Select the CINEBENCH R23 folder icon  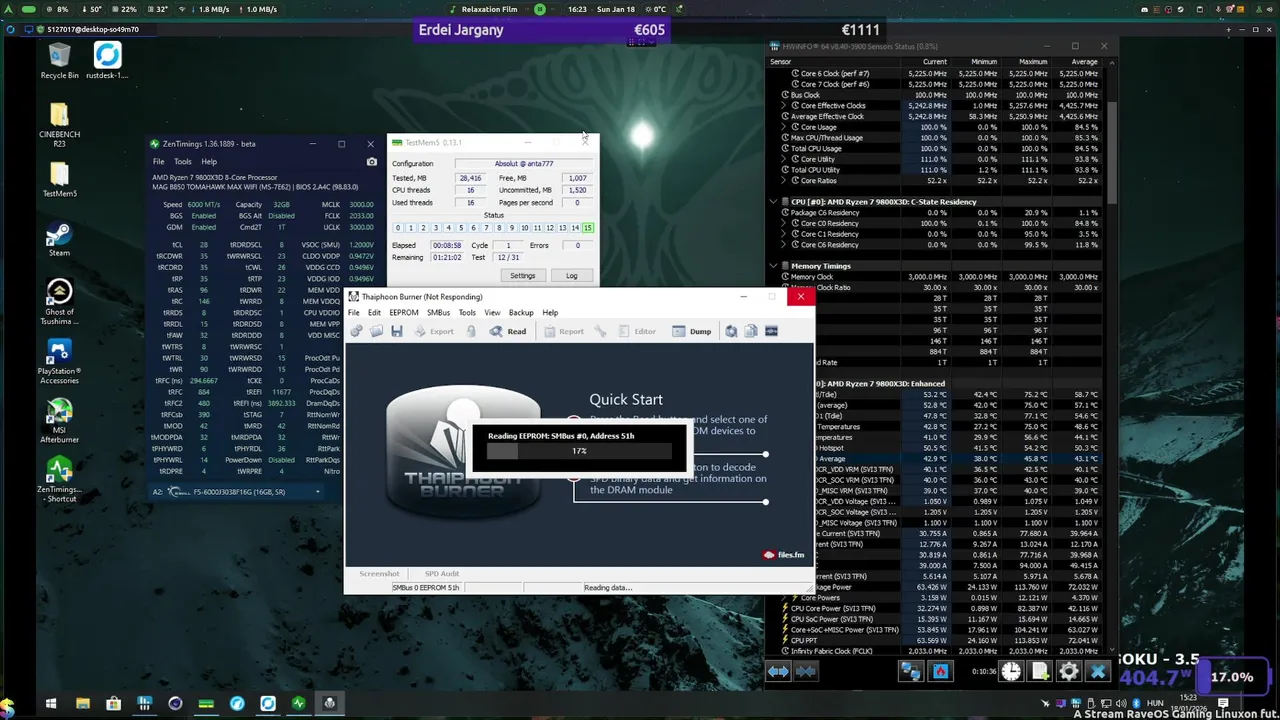click(x=59, y=124)
